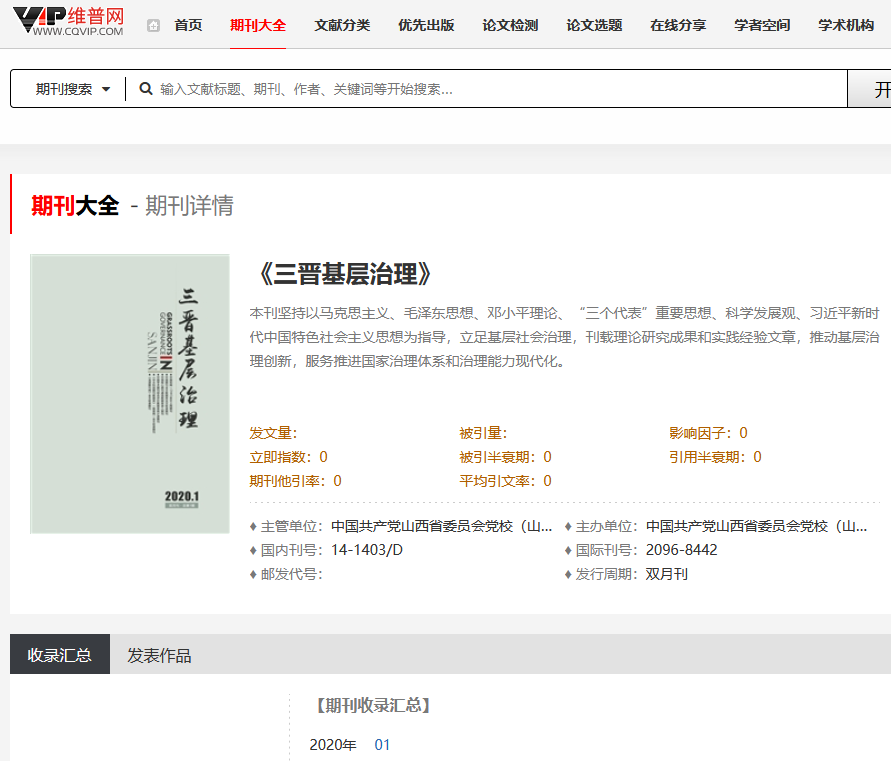891x761 pixels.
Task: Click the 被引半衰期 metric text
Action: coord(505,457)
